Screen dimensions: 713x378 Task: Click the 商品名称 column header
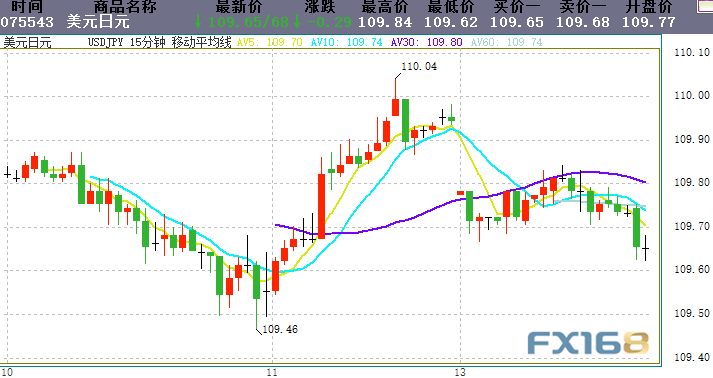[x=125, y=7]
